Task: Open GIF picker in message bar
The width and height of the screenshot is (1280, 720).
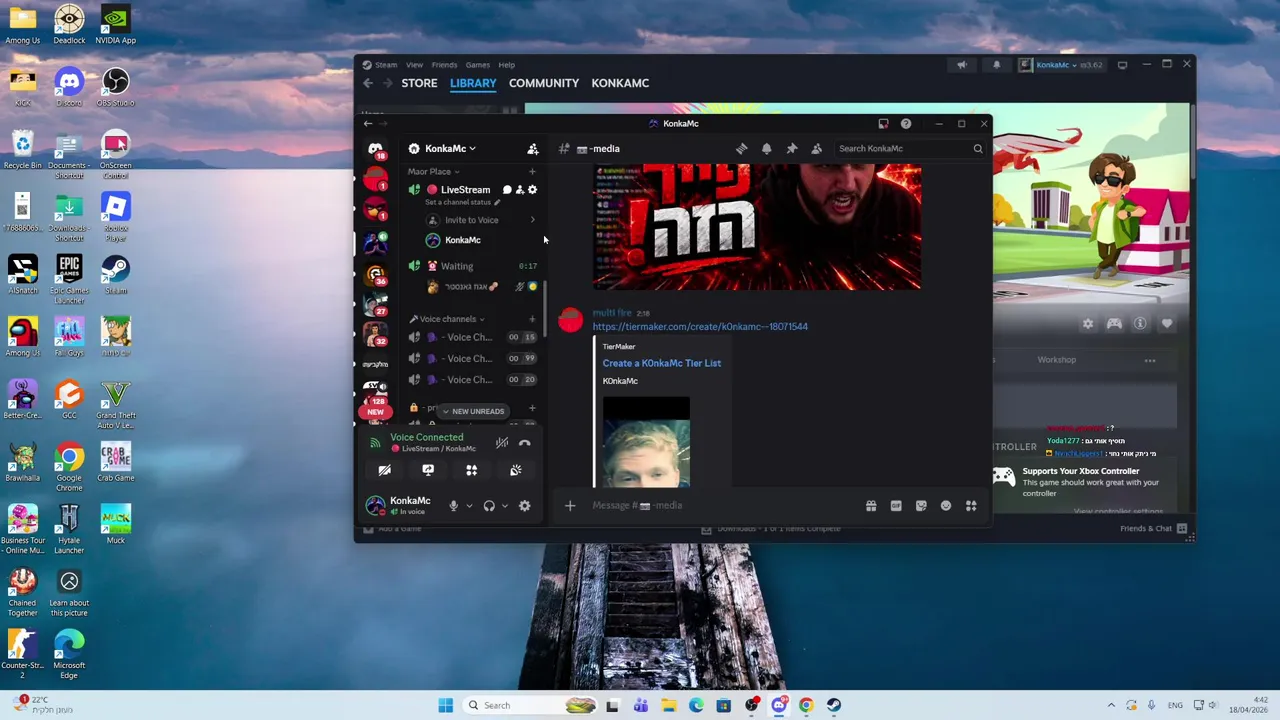Action: point(896,506)
